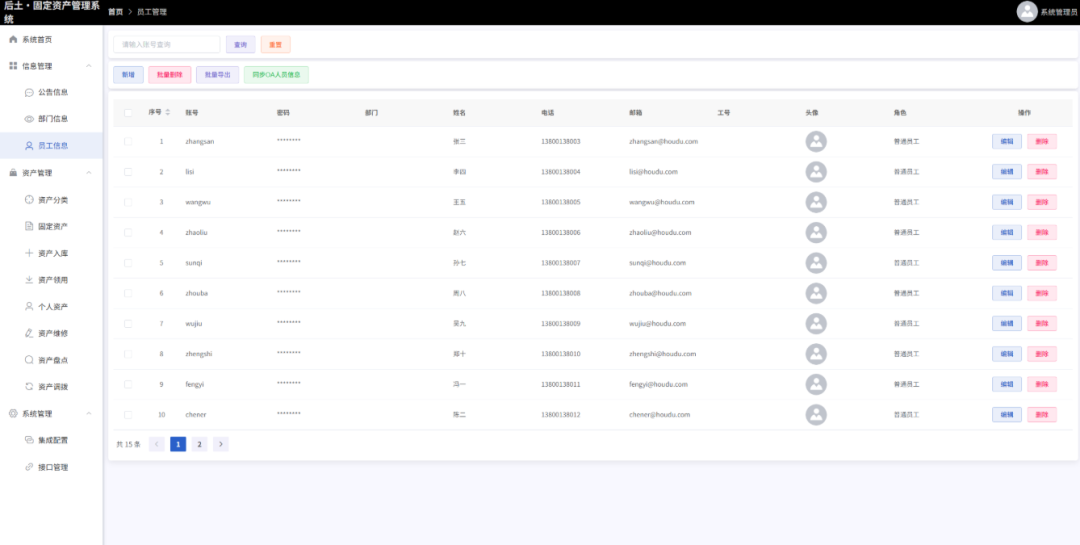Open 系统首页 home icon in sidebar
The image size is (1080, 545).
point(13,39)
